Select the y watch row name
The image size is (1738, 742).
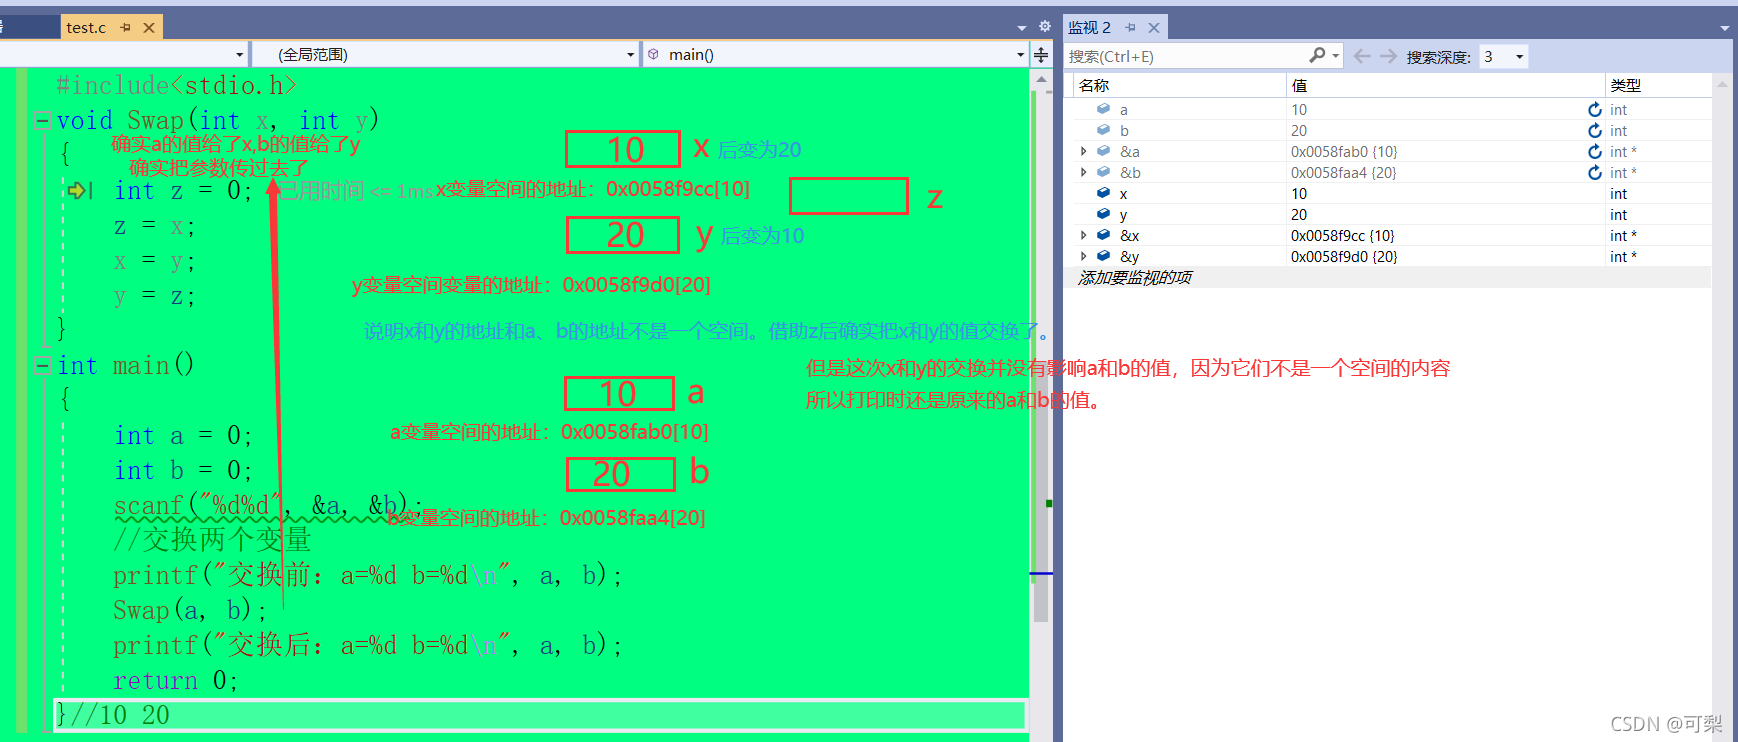[x=1123, y=215]
